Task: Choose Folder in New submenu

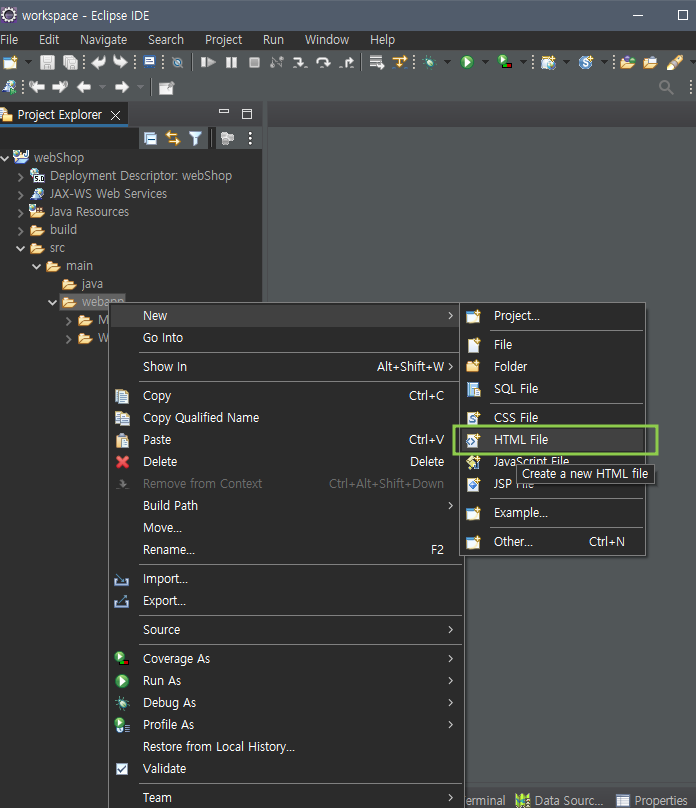Action: coord(553,366)
